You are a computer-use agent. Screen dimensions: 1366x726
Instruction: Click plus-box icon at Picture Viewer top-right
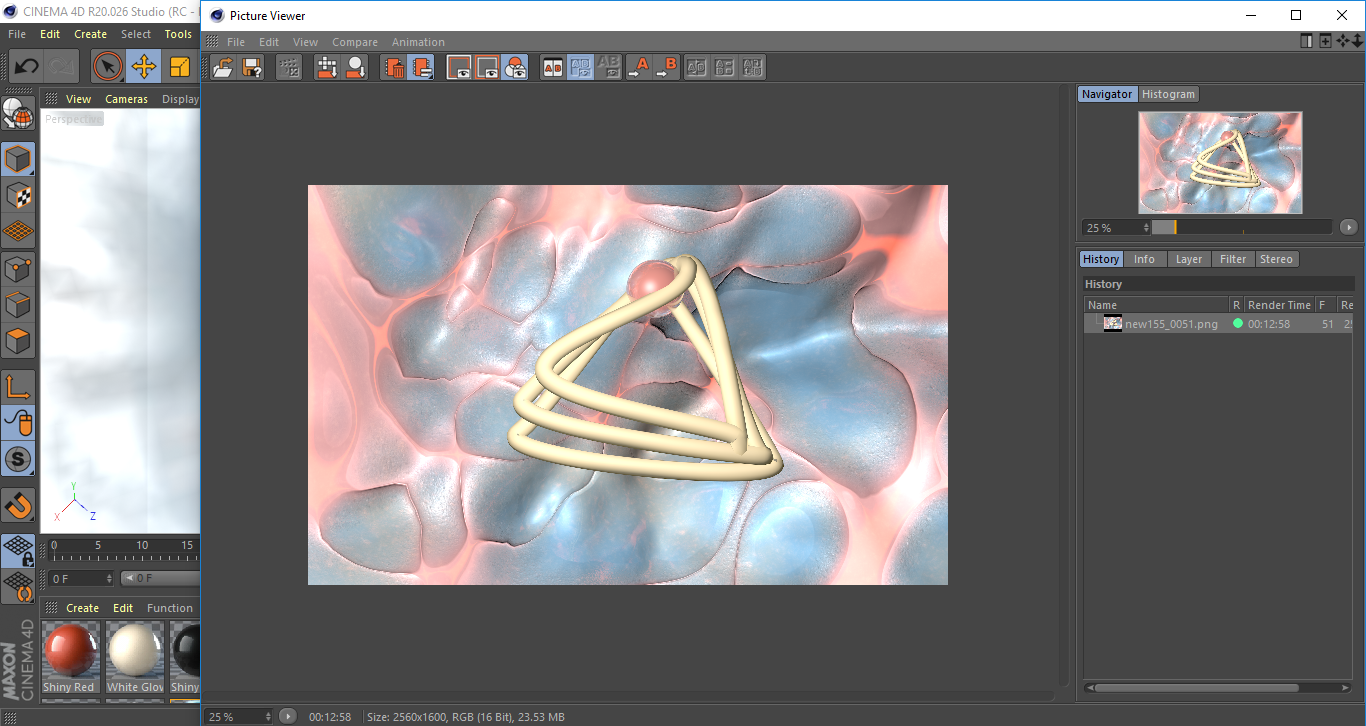click(1325, 41)
